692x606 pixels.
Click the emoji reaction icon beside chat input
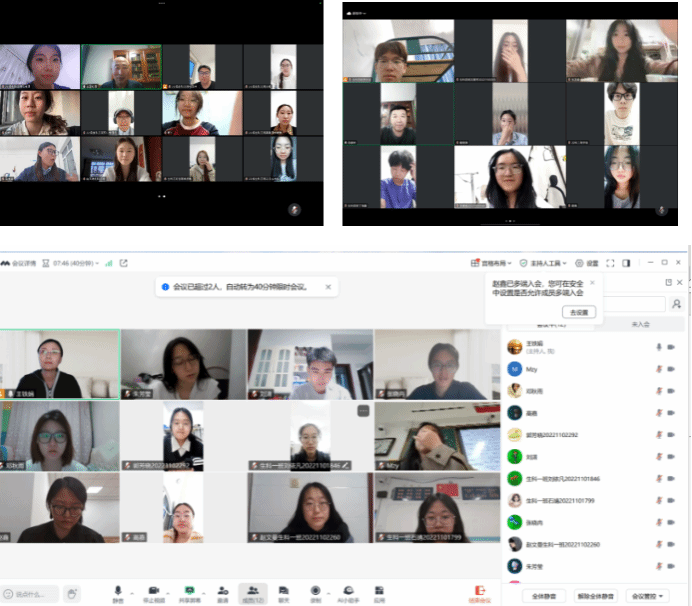pos(72,594)
